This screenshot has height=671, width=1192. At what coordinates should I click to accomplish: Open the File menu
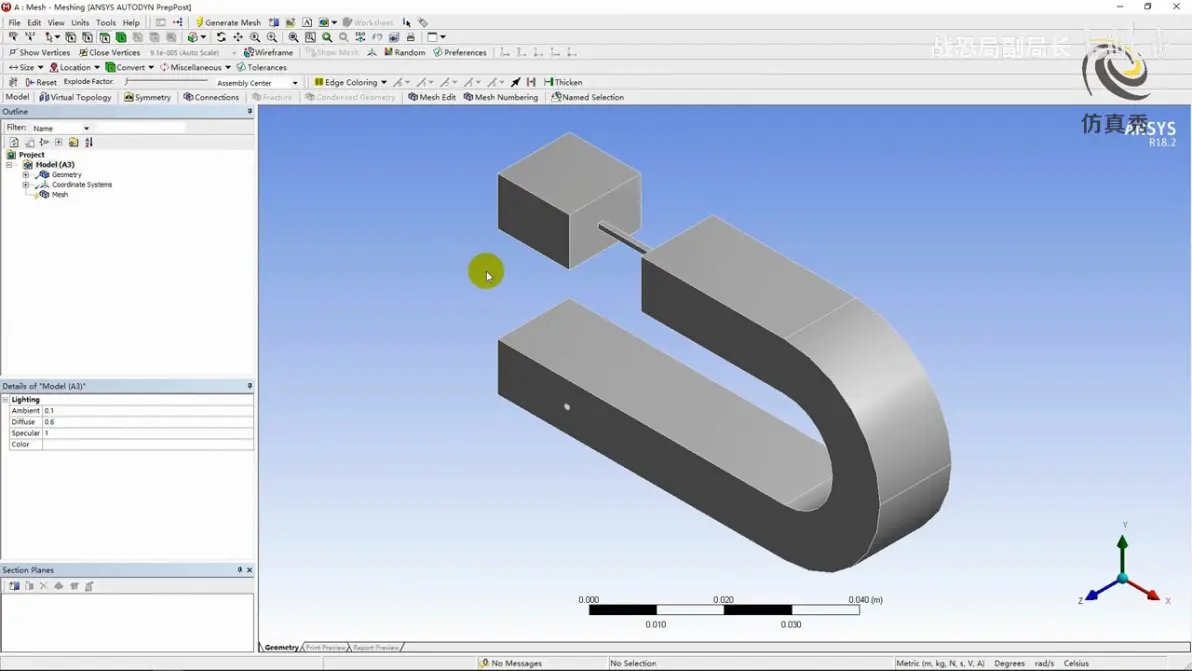coord(14,22)
